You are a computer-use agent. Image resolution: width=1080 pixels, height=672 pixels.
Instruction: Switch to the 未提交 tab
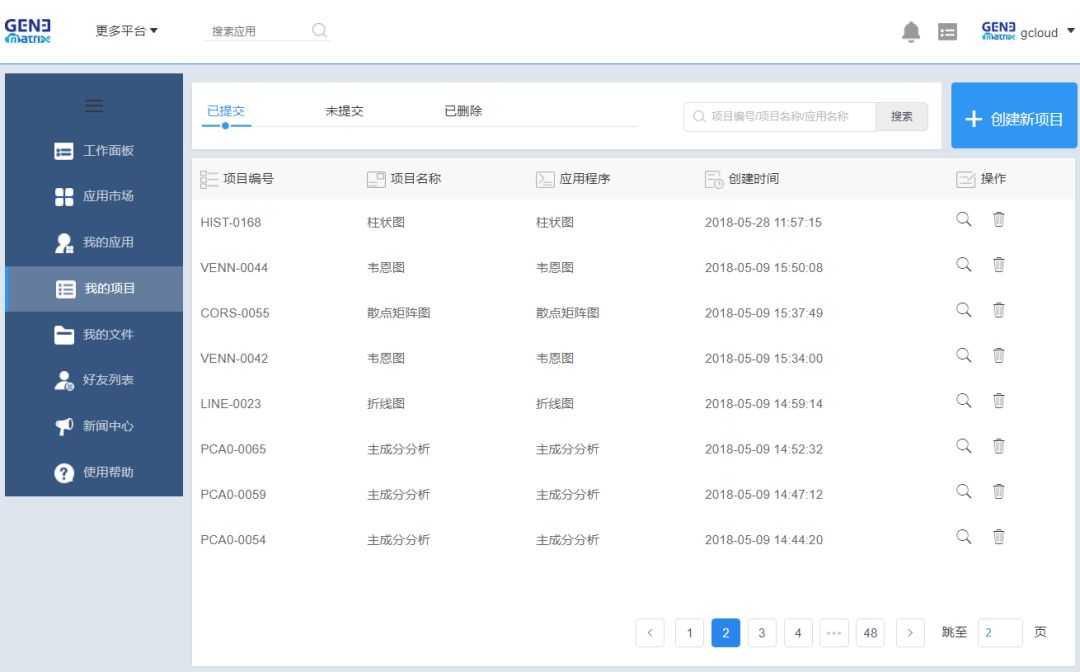344,111
